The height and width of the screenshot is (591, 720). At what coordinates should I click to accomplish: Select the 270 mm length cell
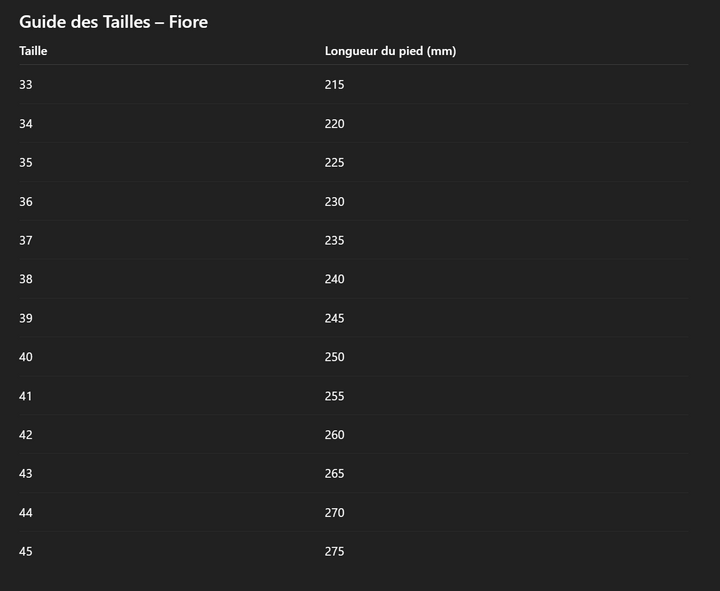click(x=334, y=513)
